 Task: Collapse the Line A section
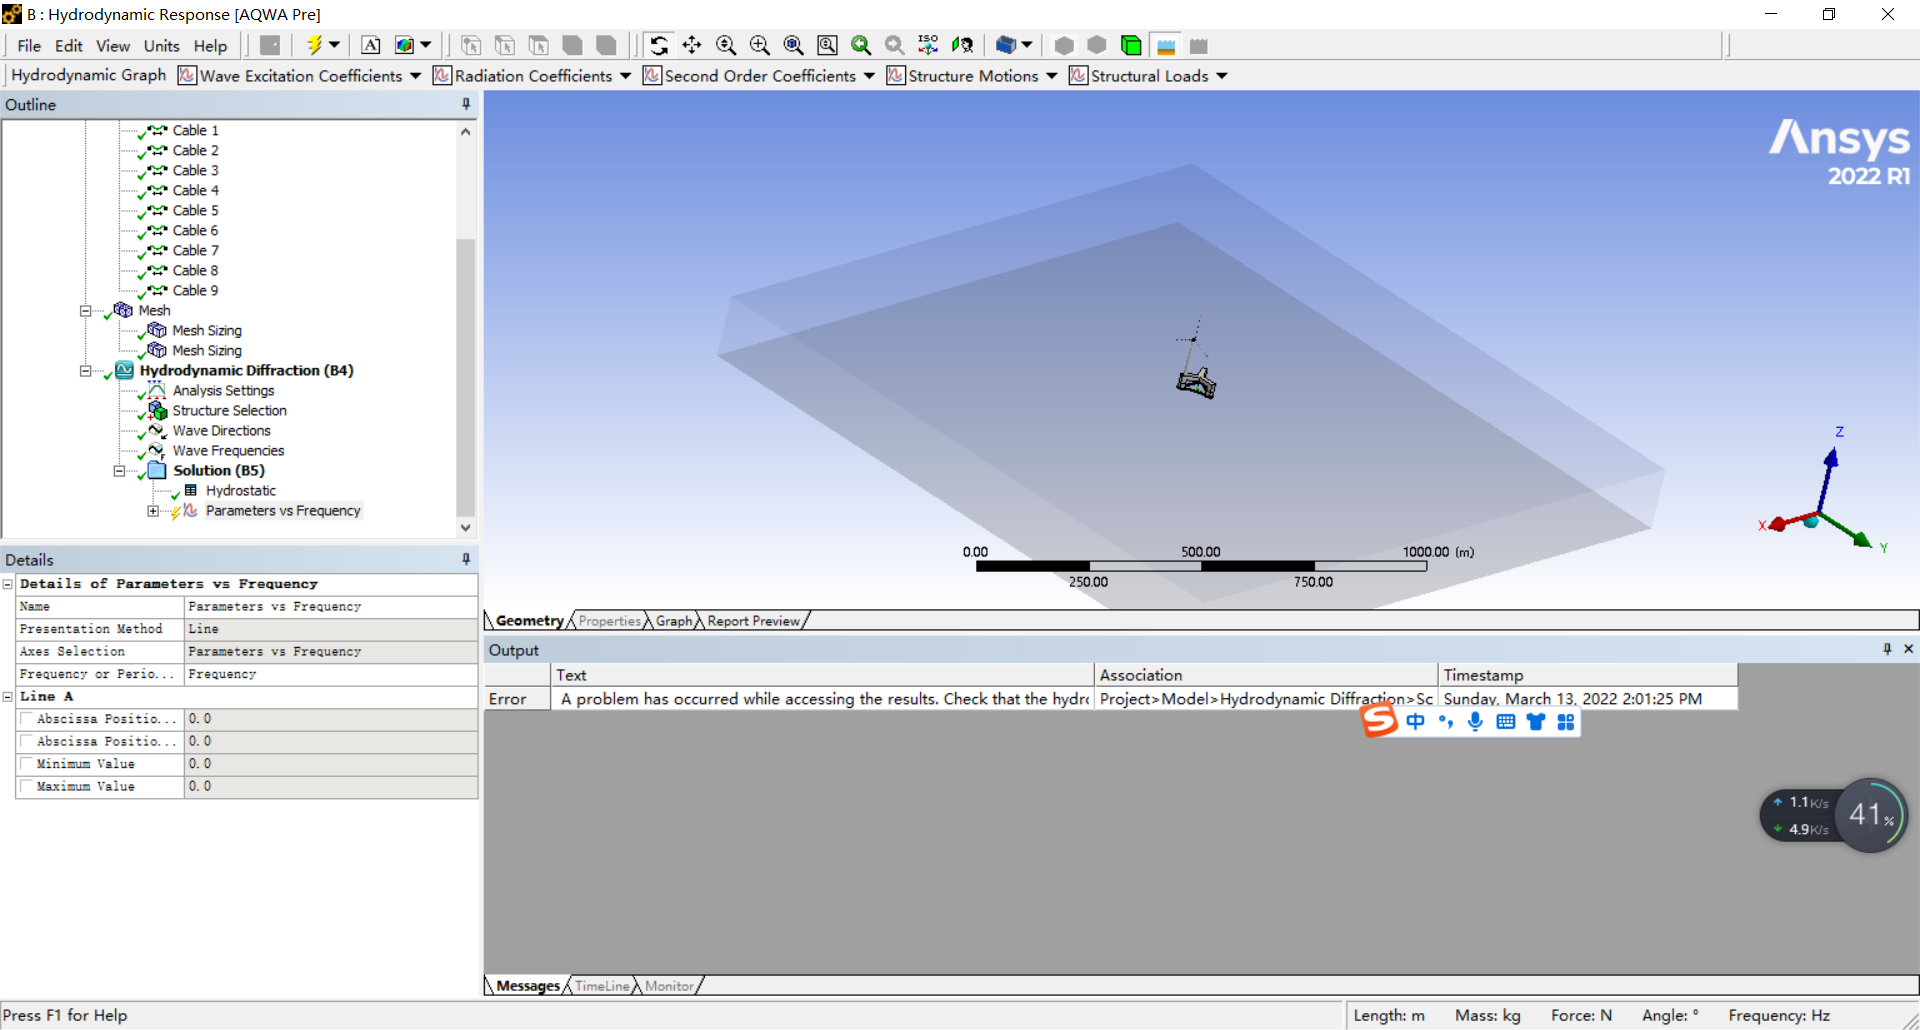[8, 697]
